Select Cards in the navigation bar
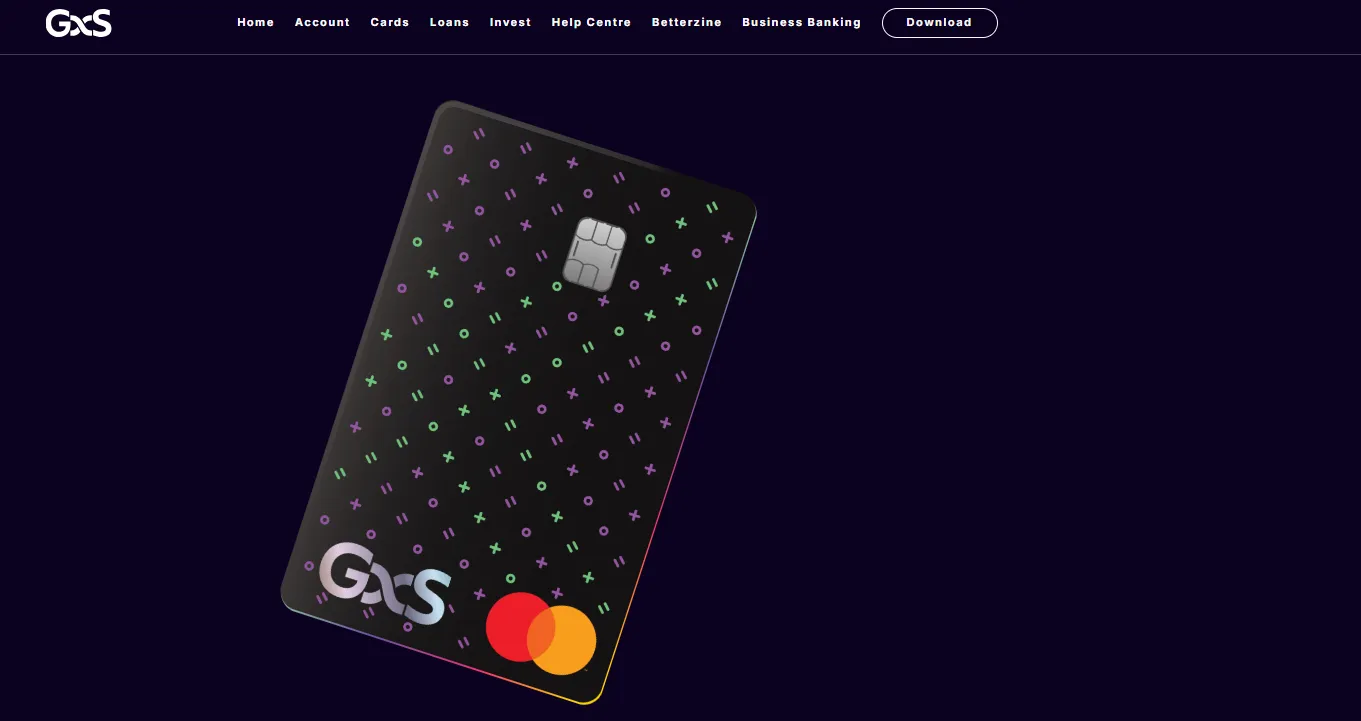The width and height of the screenshot is (1361, 721). pos(389,22)
